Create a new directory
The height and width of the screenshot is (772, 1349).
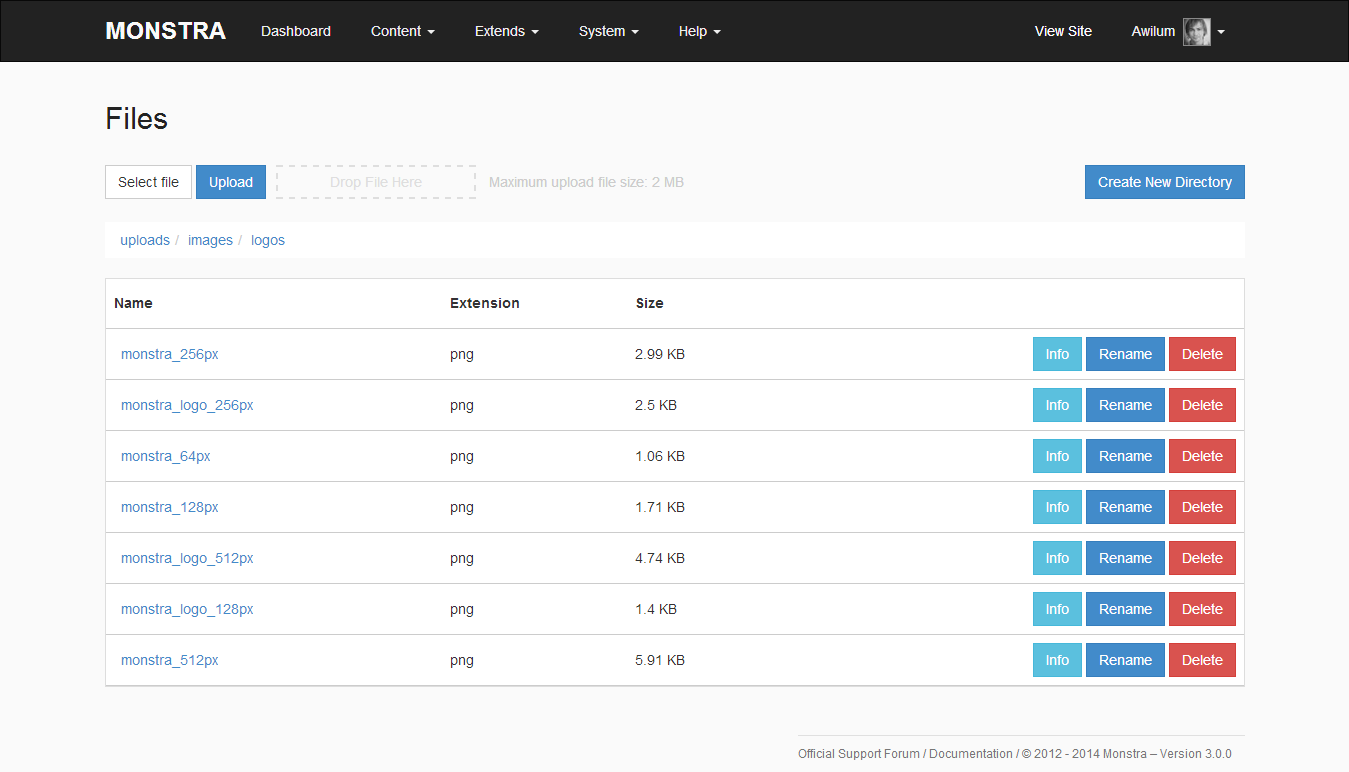pos(1164,181)
